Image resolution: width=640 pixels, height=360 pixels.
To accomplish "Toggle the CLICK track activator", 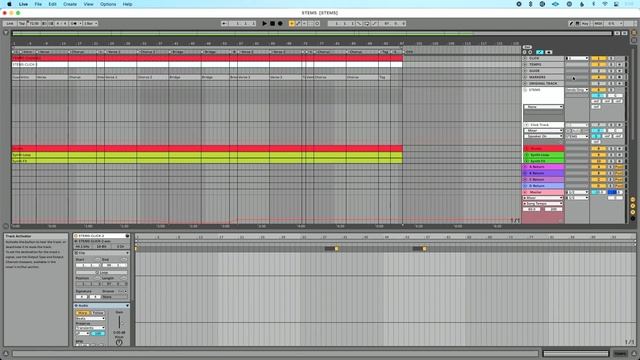I will (598, 58).
